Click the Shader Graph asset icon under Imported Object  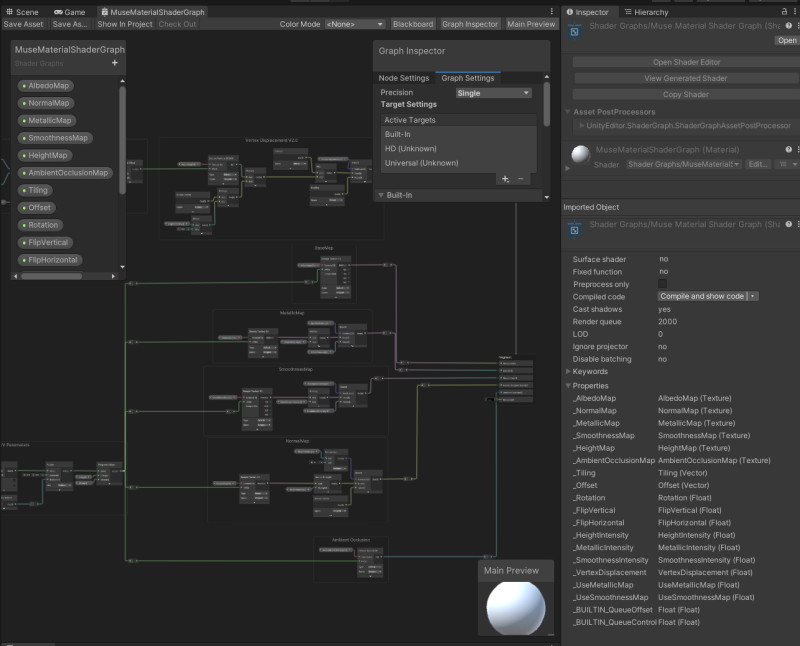click(x=572, y=224)
